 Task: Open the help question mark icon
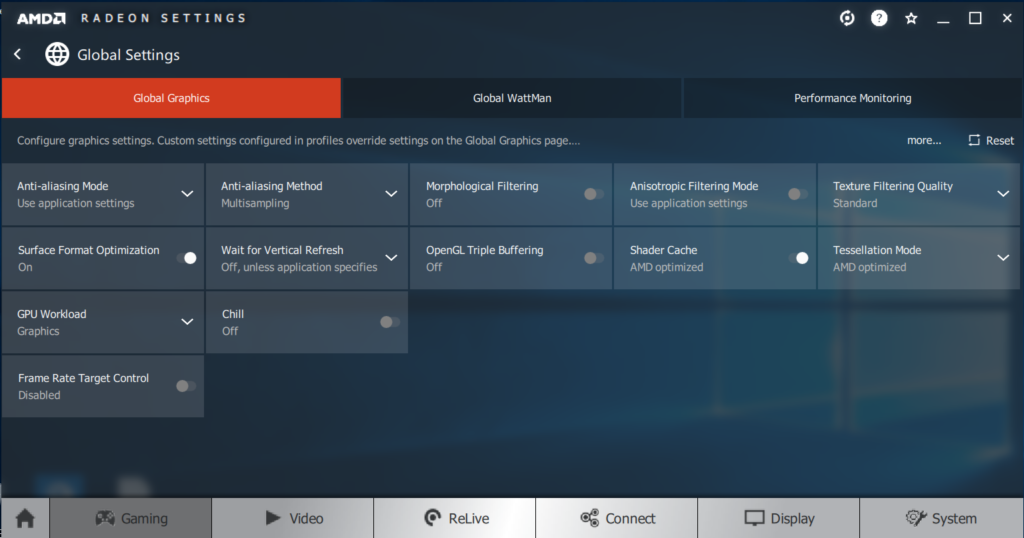coord(879,18)
